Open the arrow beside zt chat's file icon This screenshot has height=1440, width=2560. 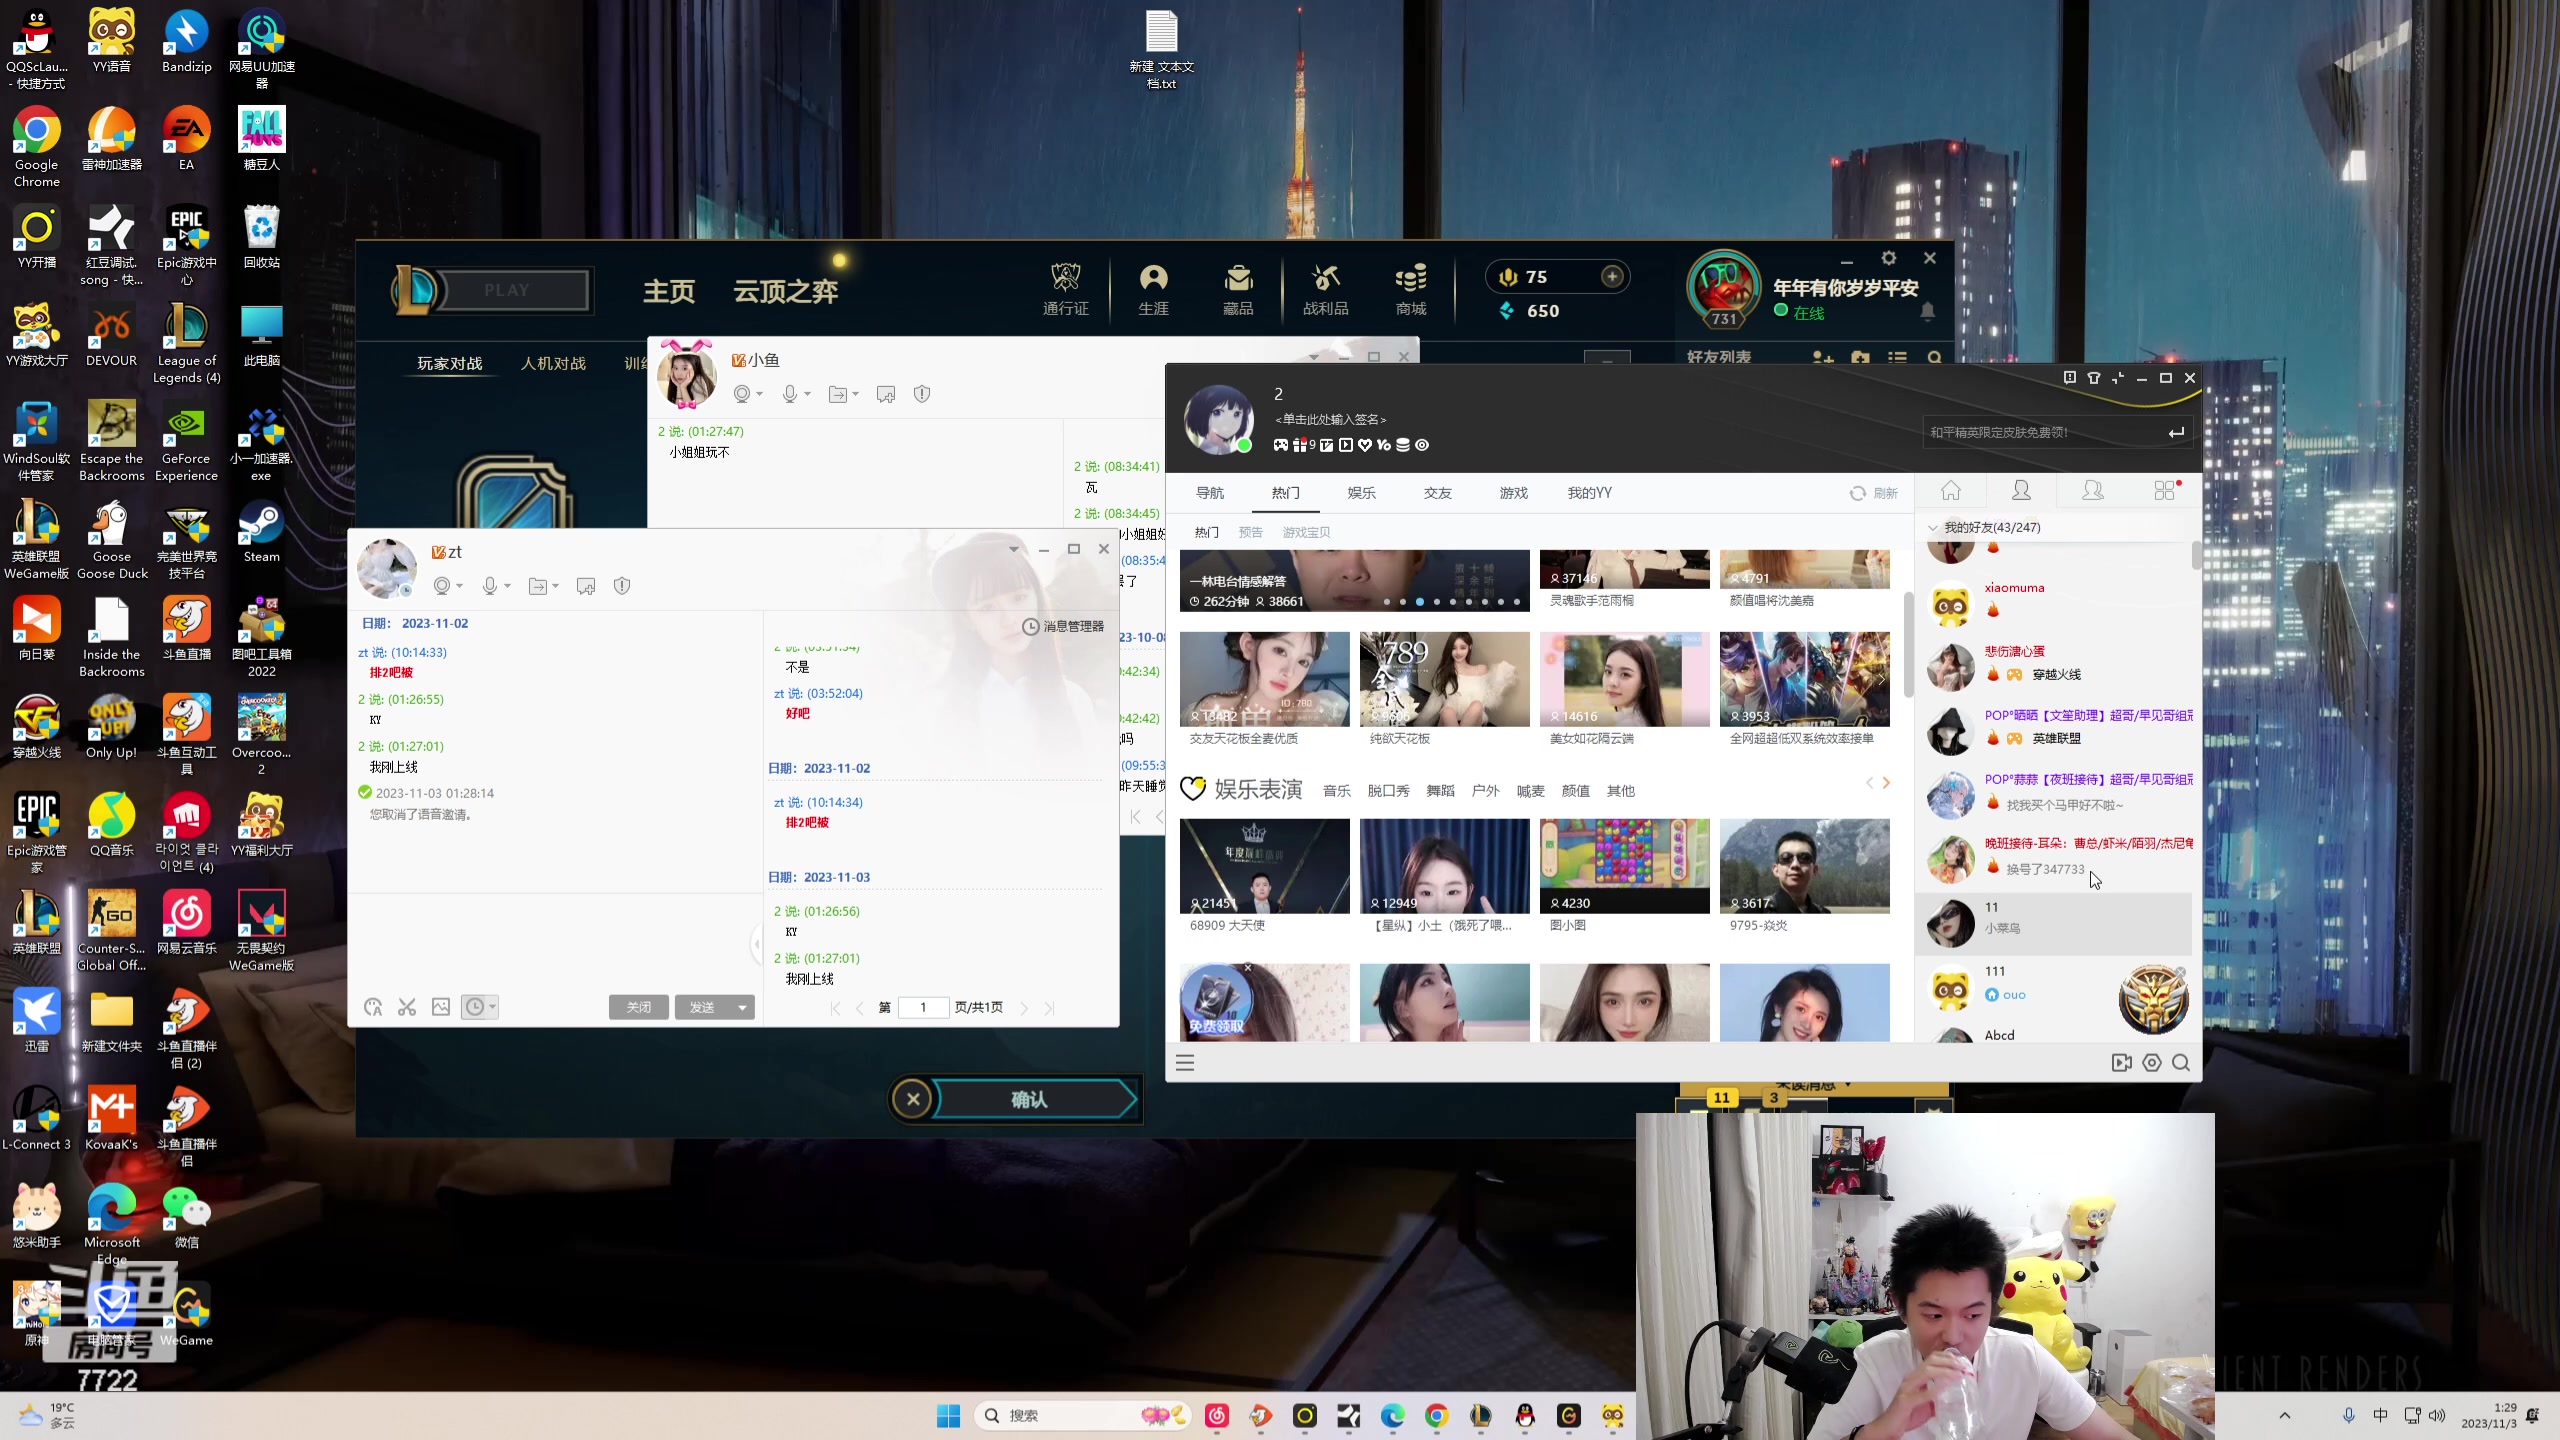[555, 587]
